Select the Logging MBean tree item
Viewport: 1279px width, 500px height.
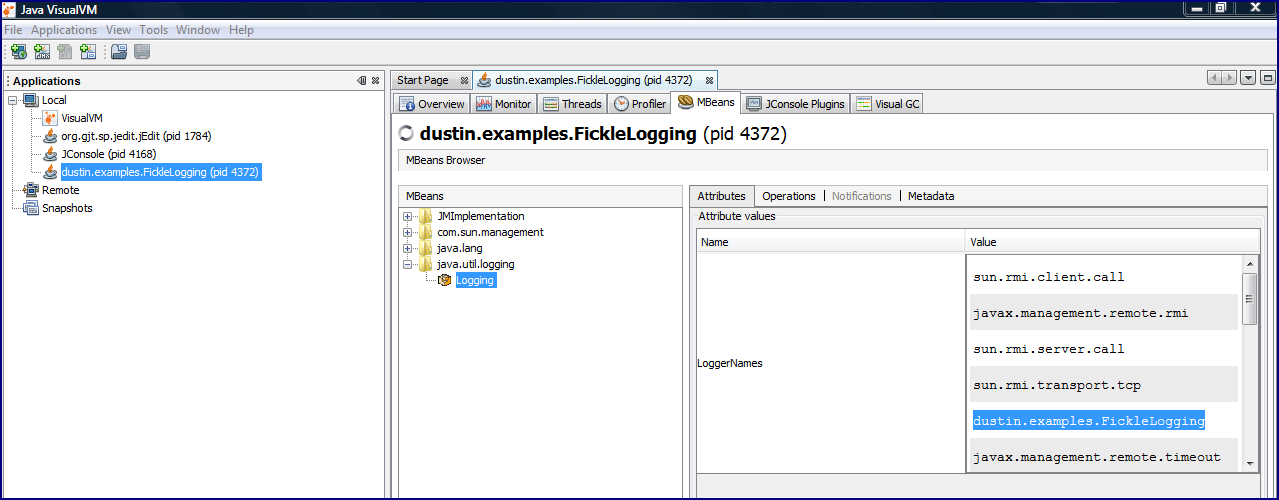pos(475,280)
